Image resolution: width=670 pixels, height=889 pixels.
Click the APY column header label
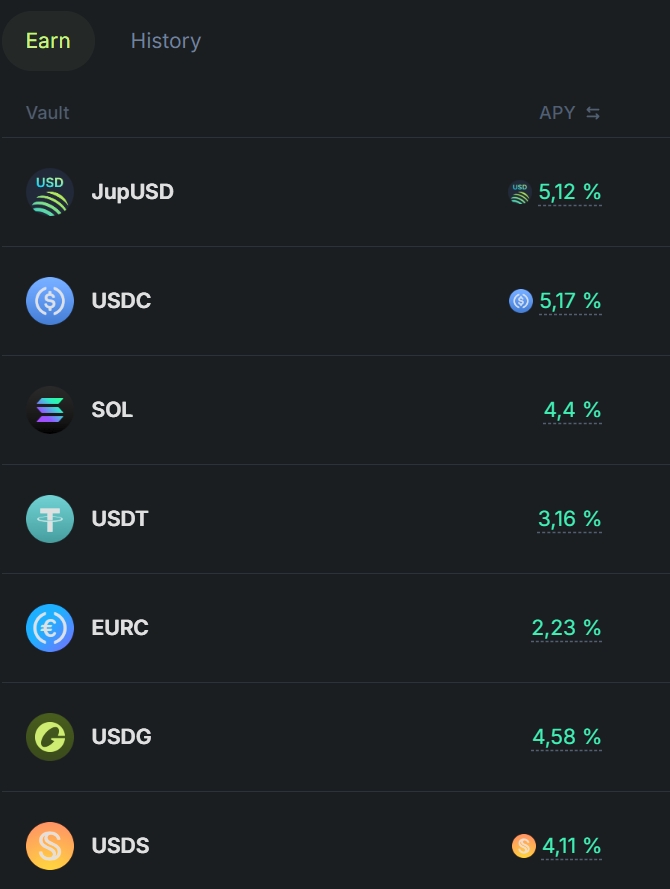click(x=557, y=113)
